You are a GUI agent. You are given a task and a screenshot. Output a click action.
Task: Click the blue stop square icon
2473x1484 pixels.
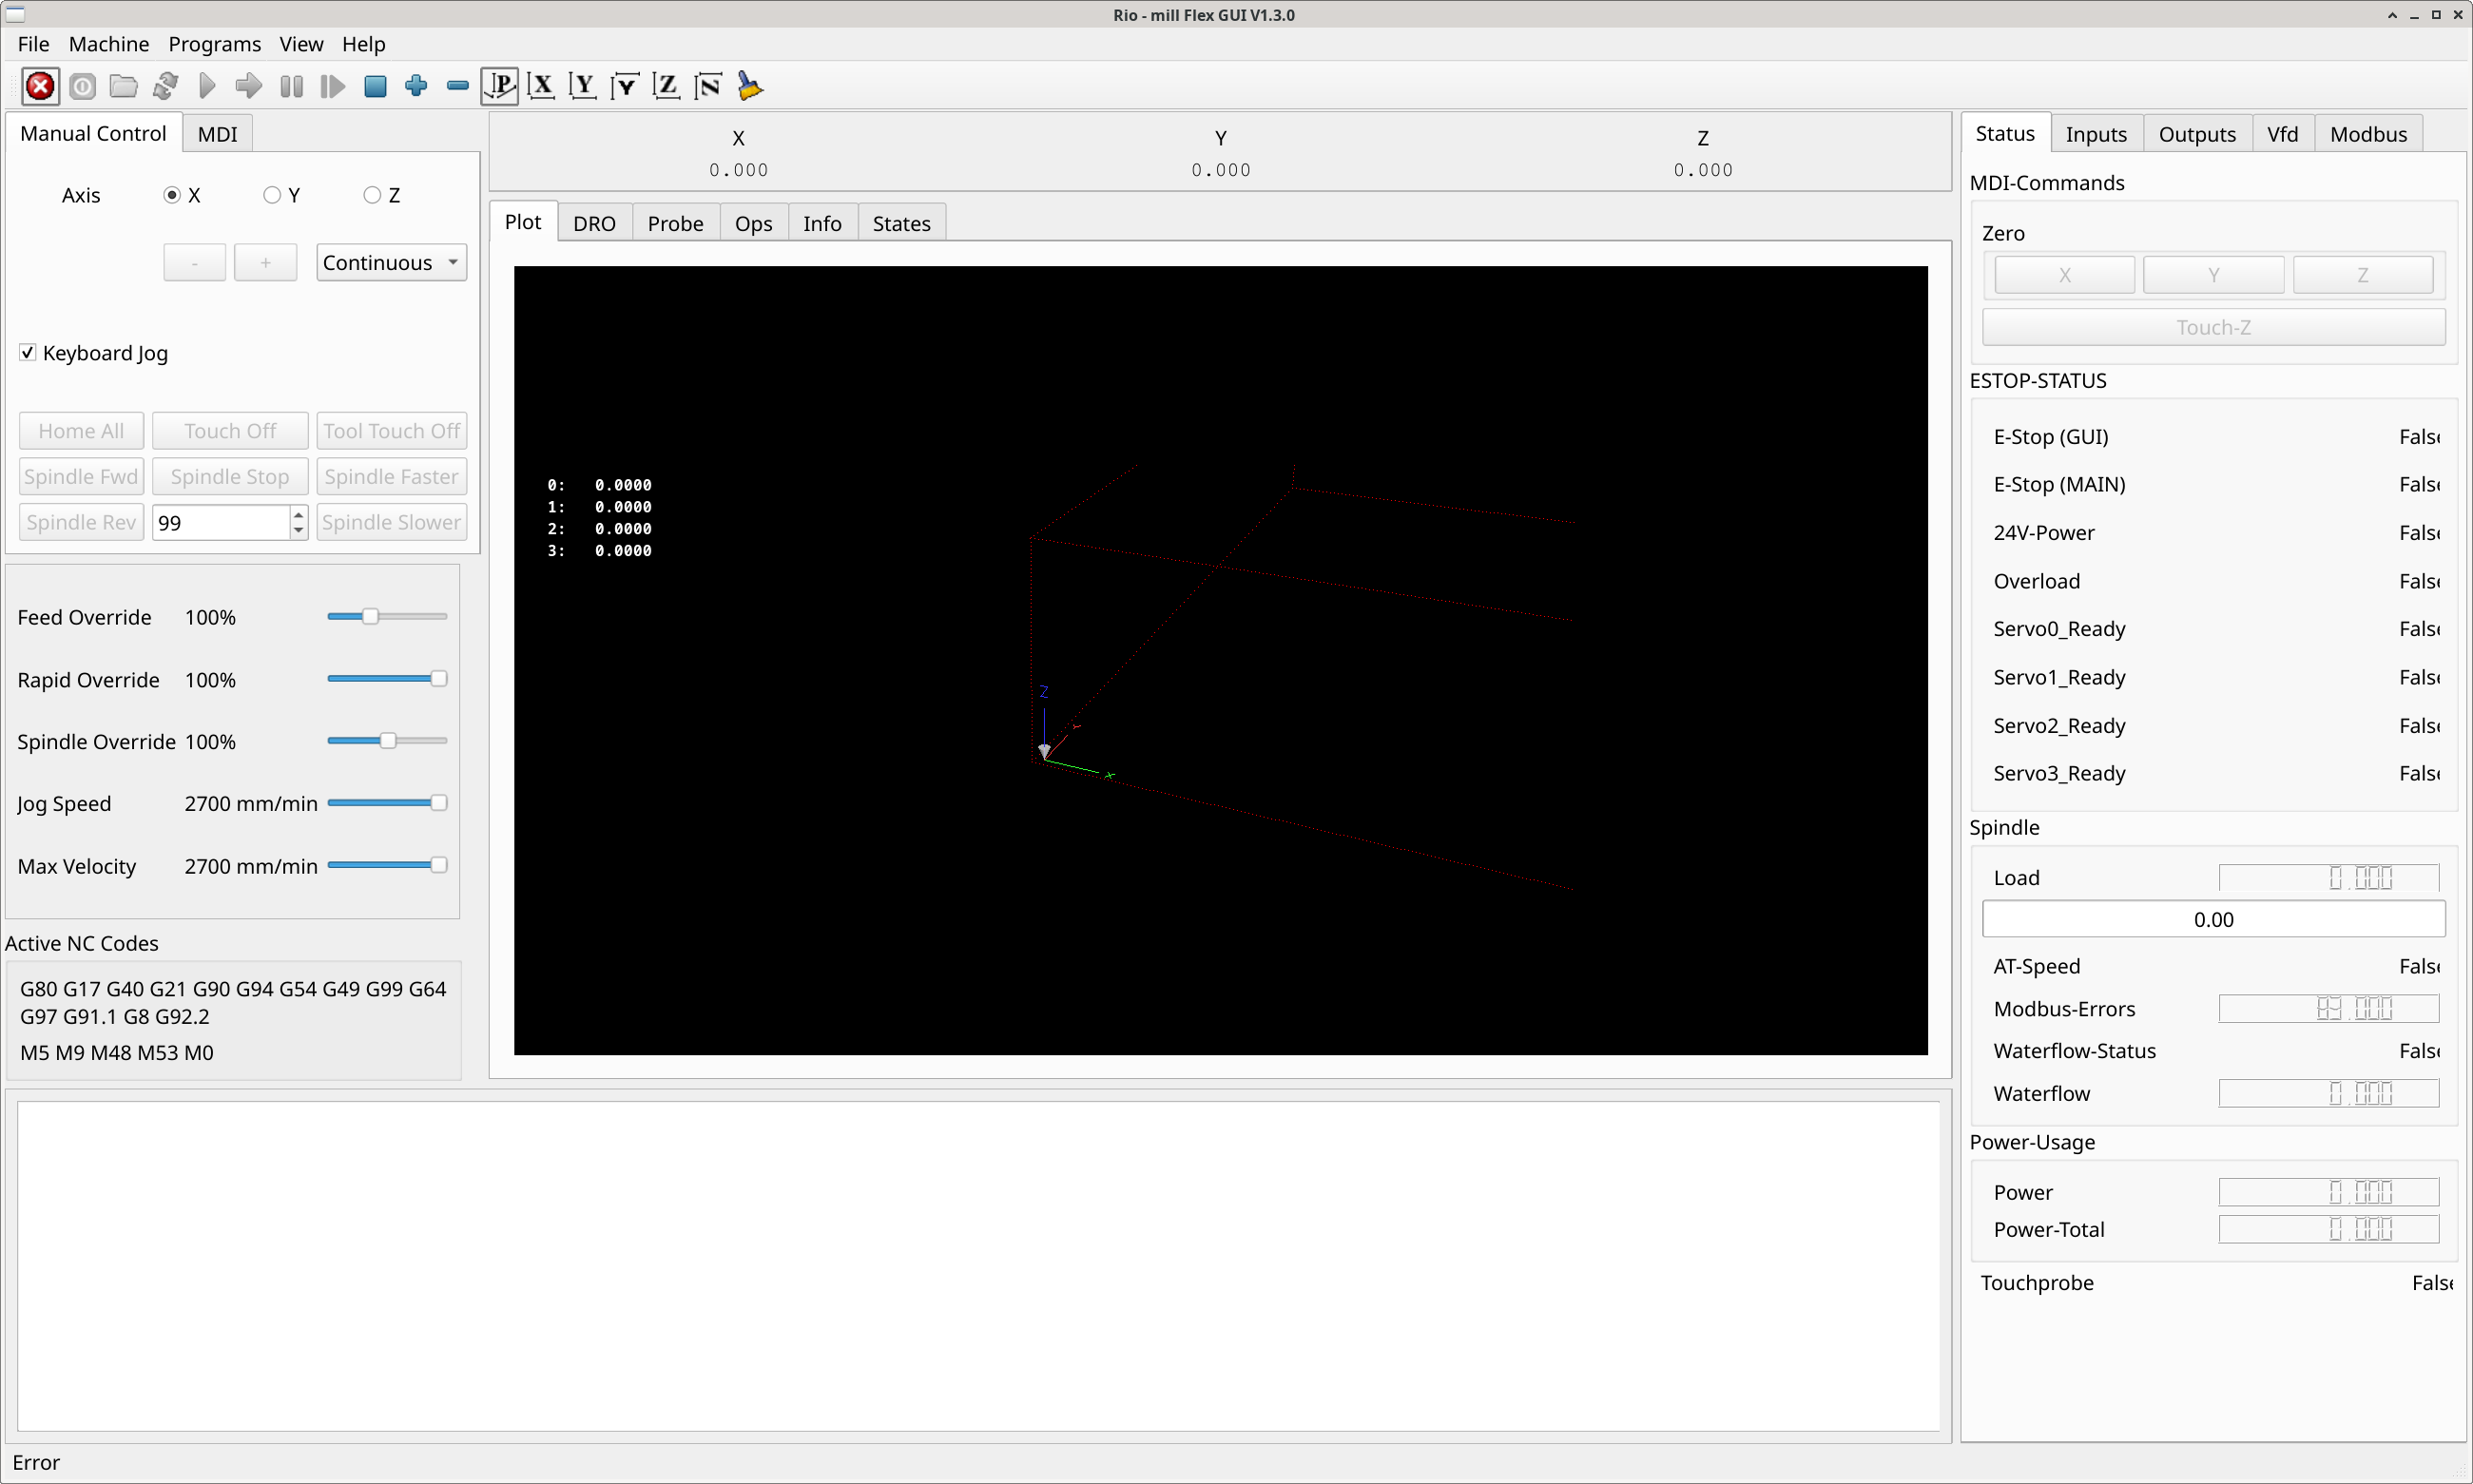(375, 86)
